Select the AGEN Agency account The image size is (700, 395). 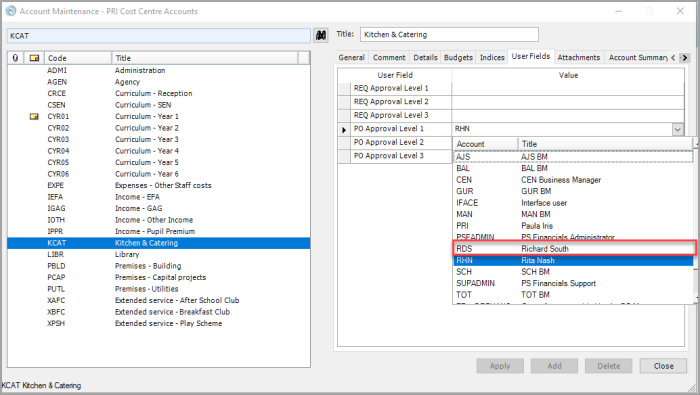158,82
